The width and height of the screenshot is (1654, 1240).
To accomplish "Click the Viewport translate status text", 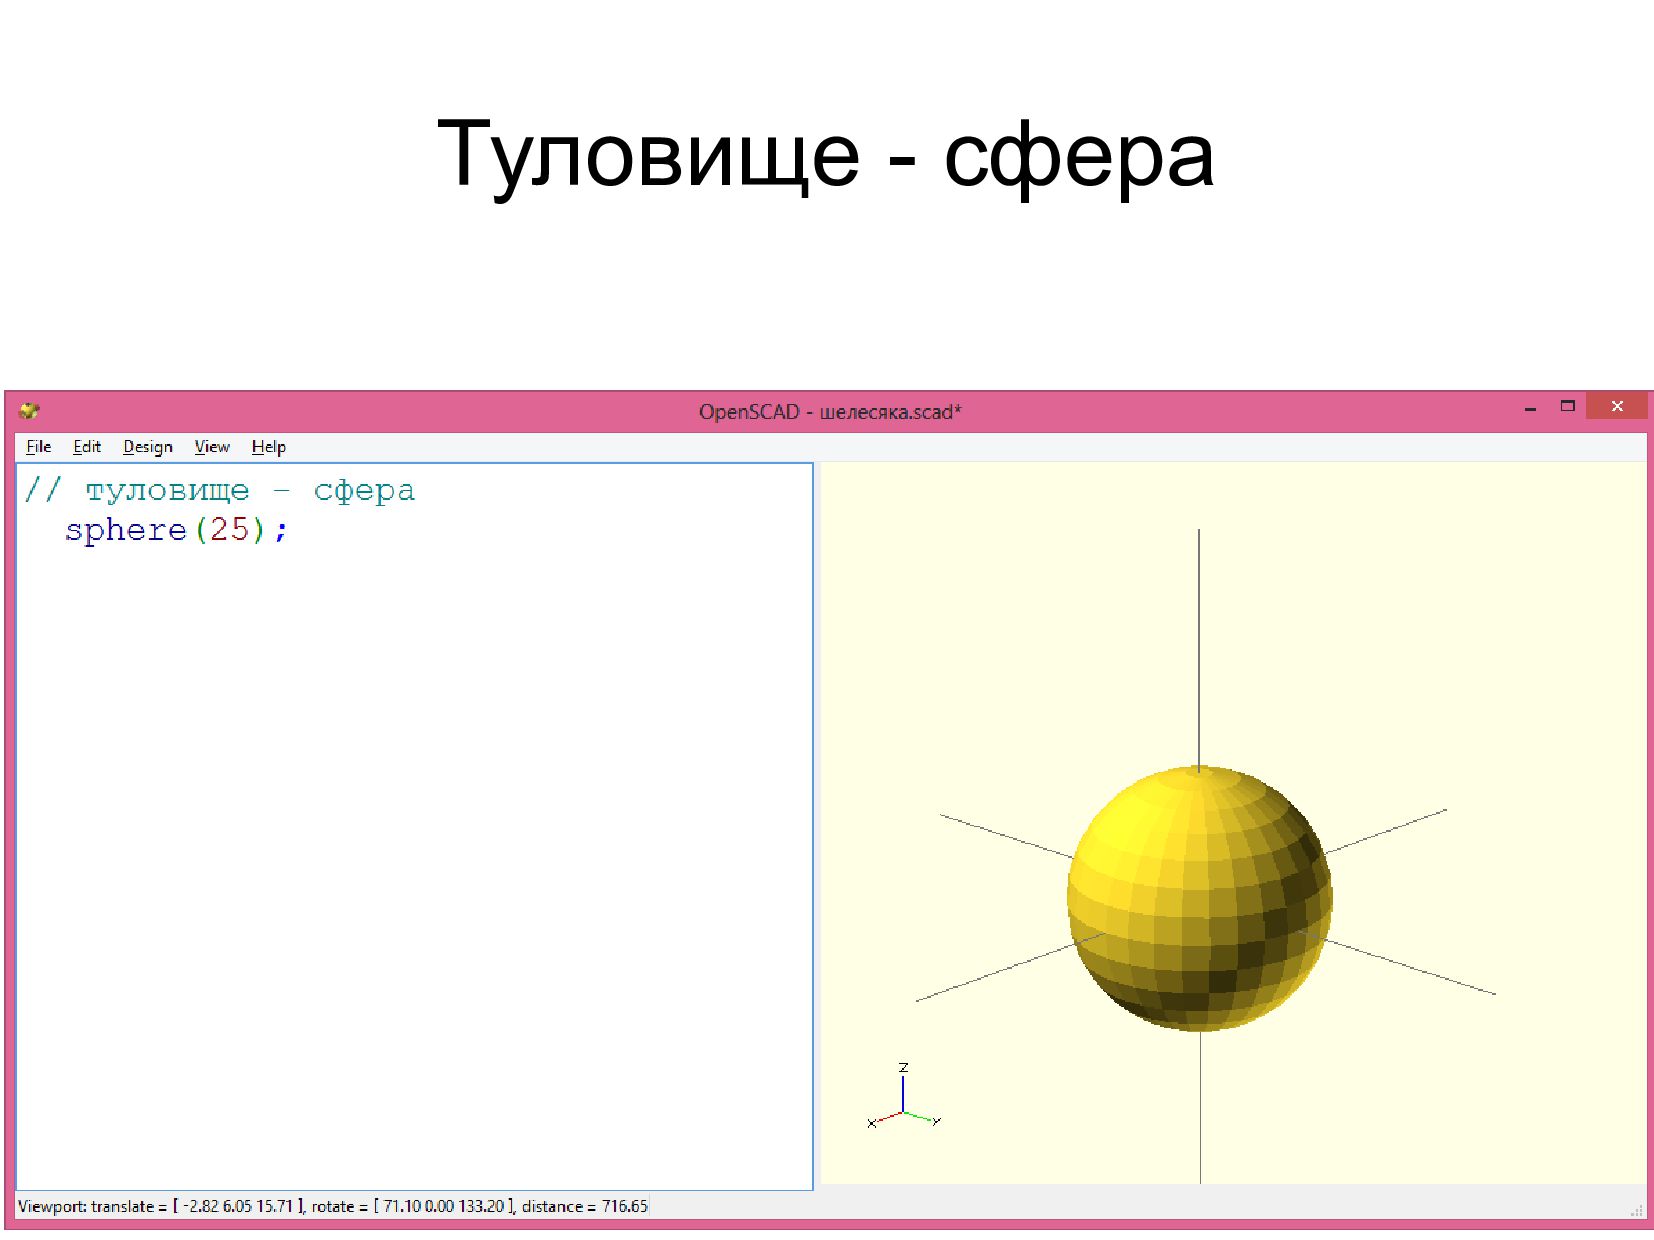I will [160, 1206].
